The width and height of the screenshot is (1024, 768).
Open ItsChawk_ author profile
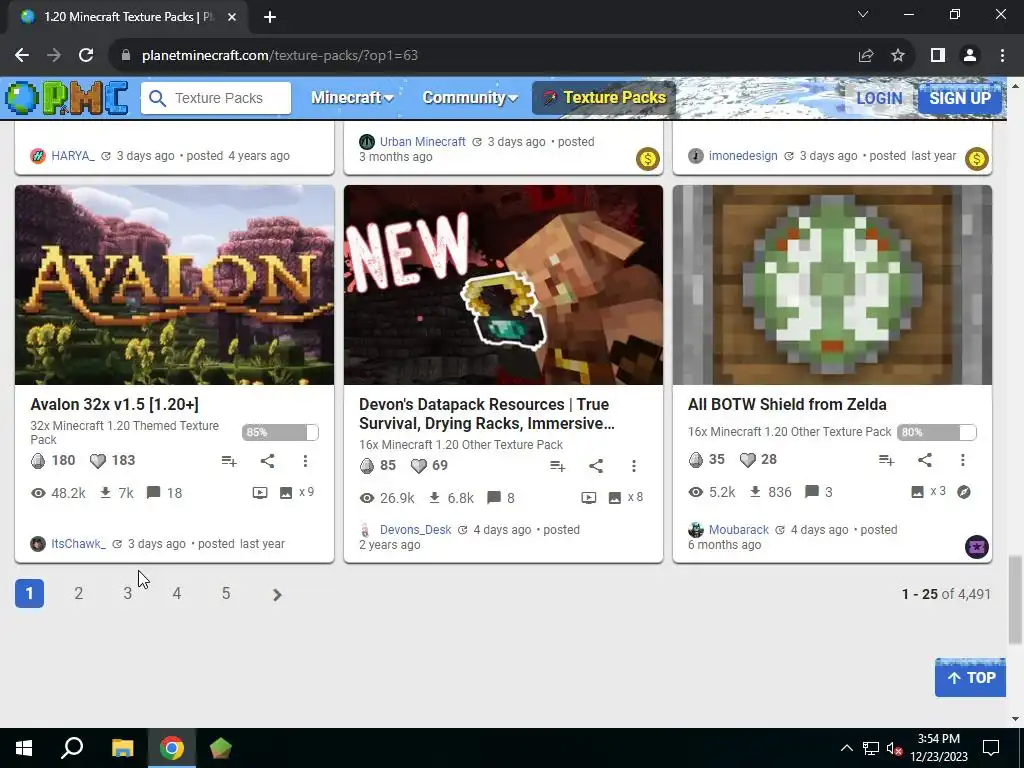pyautogui.click(x=78, y=544)
